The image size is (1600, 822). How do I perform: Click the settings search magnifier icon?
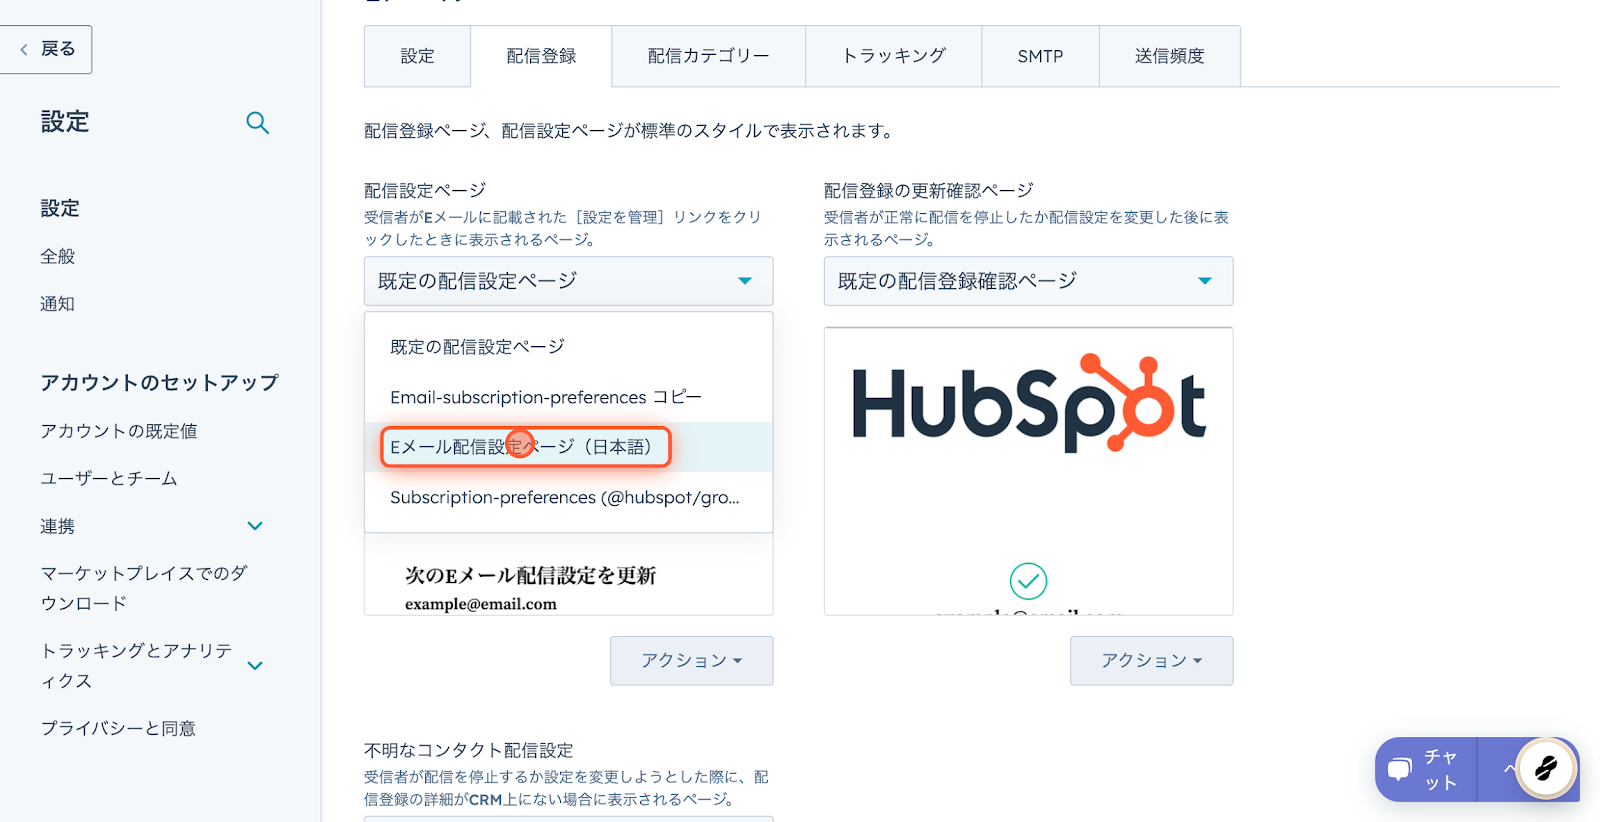pos(257,123)
